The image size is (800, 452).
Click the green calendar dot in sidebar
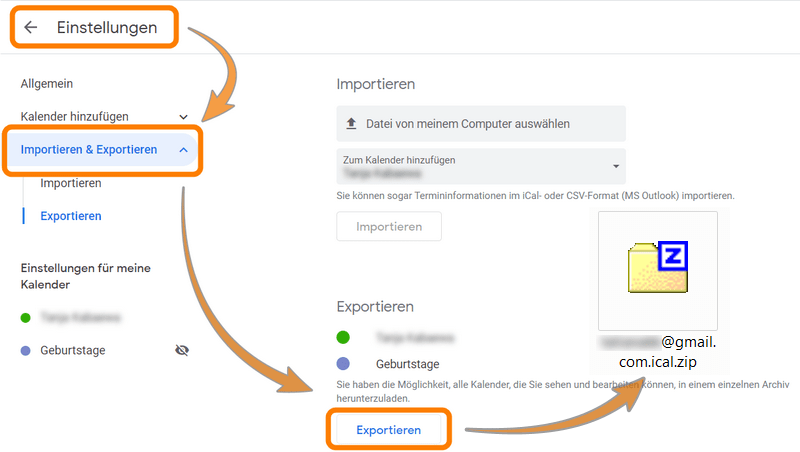pyautogui.click(x=26, y=318)
